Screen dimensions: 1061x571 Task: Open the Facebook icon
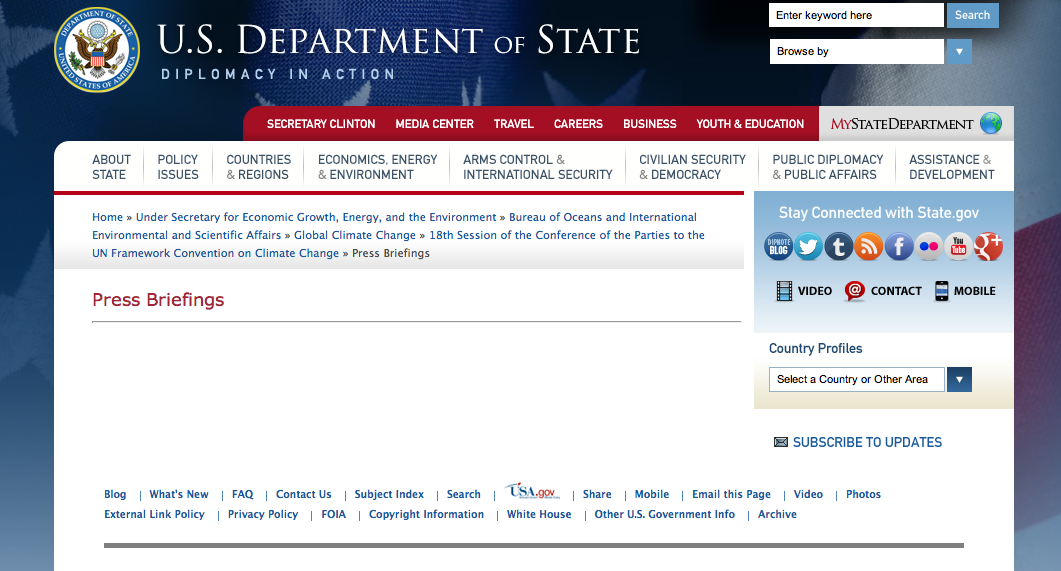[x=899, y=246]
